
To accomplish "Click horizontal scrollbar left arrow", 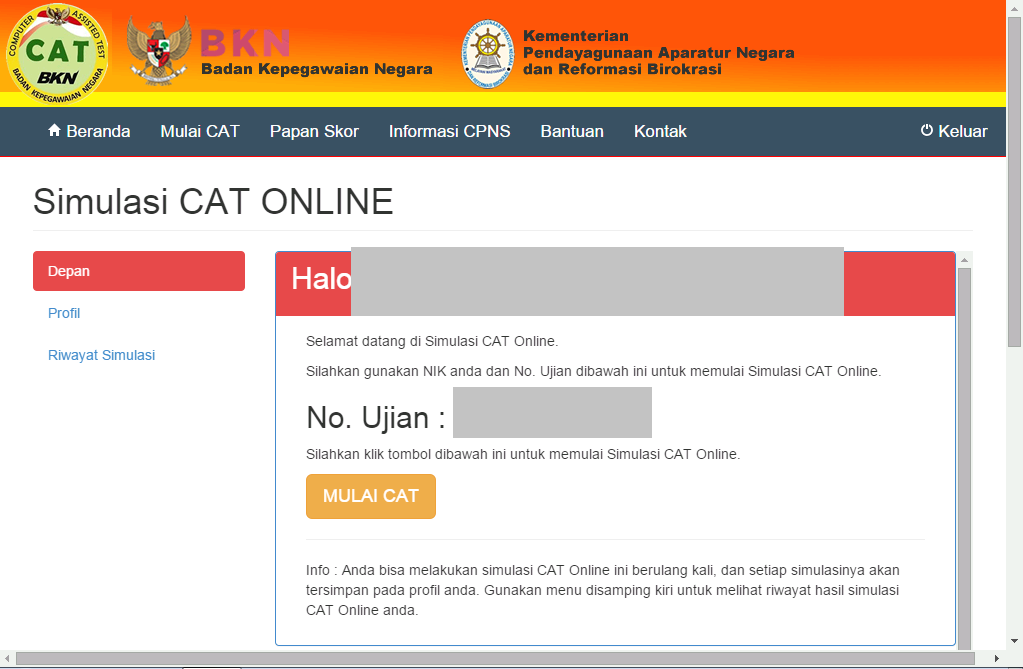I will [7, 659].
